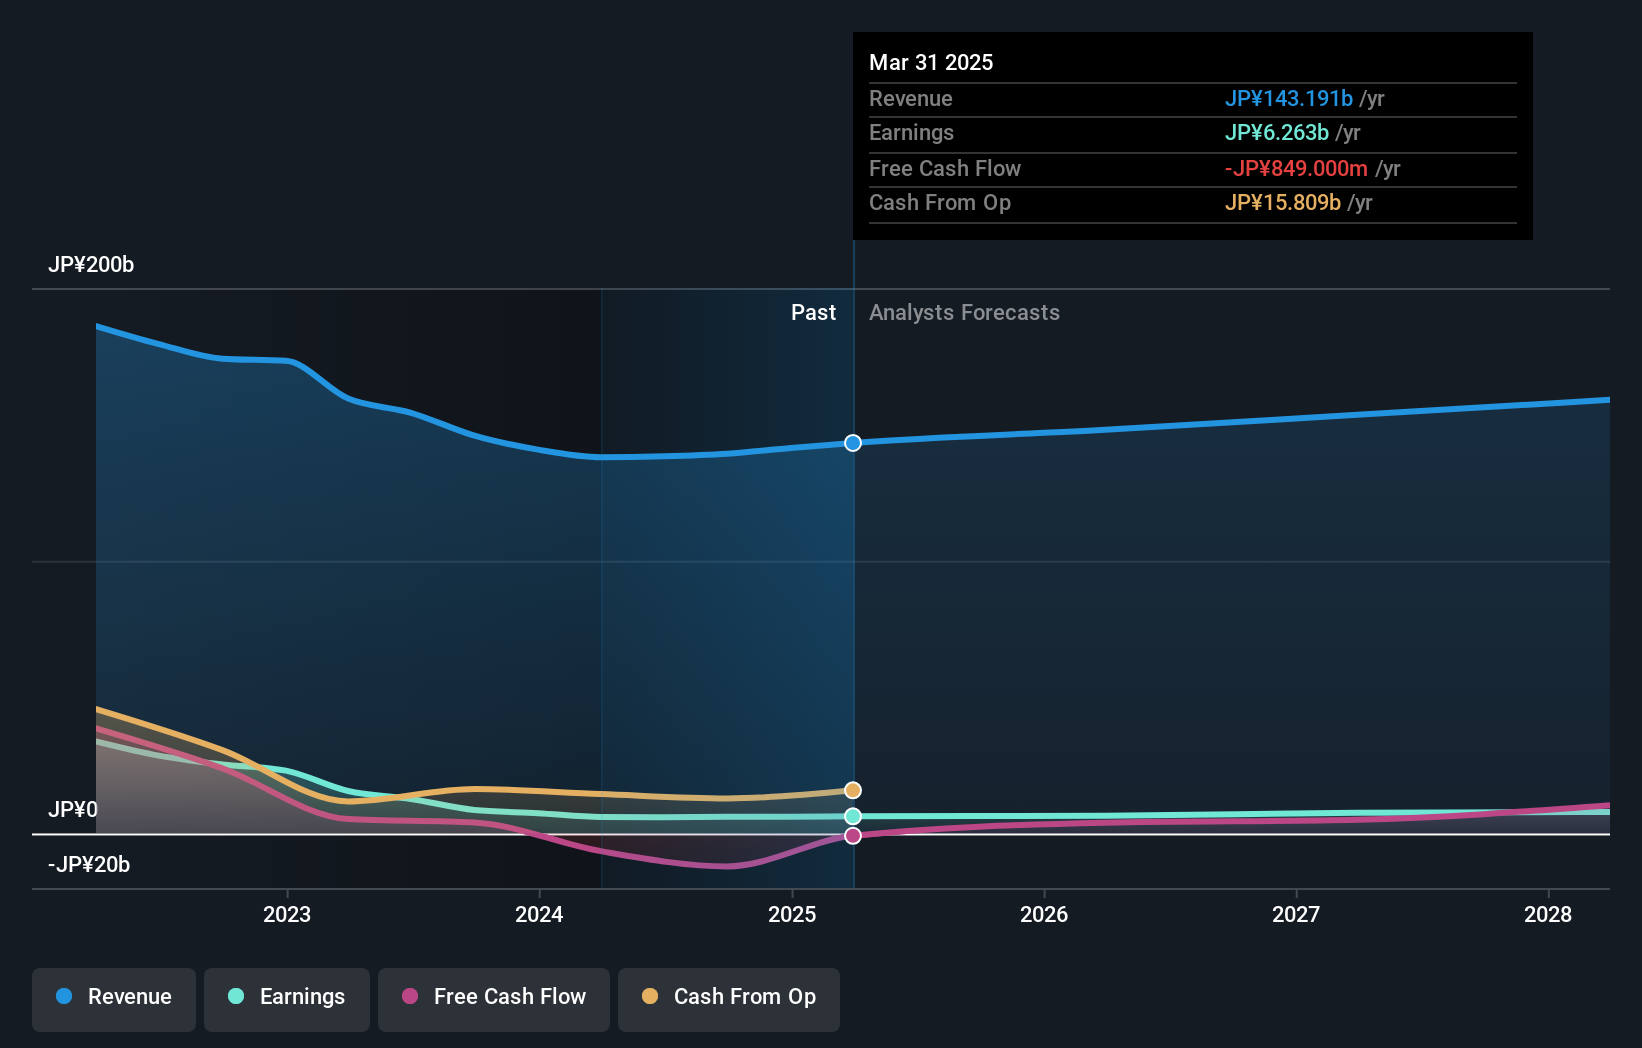Toggle the Earnings legend button
This screenshot has height=1048, width=1642.
[287, 999]
